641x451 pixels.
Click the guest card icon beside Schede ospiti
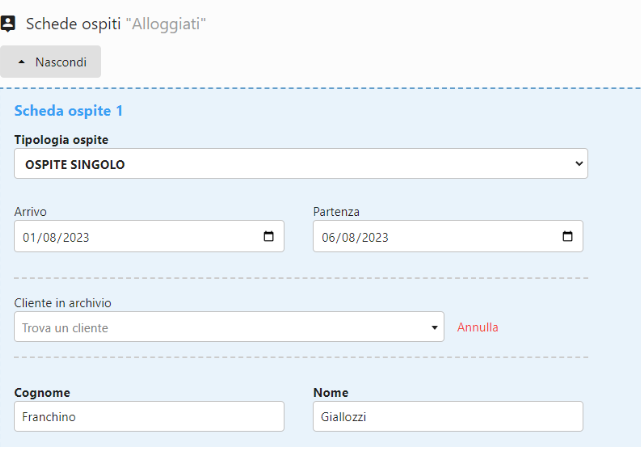9,23
